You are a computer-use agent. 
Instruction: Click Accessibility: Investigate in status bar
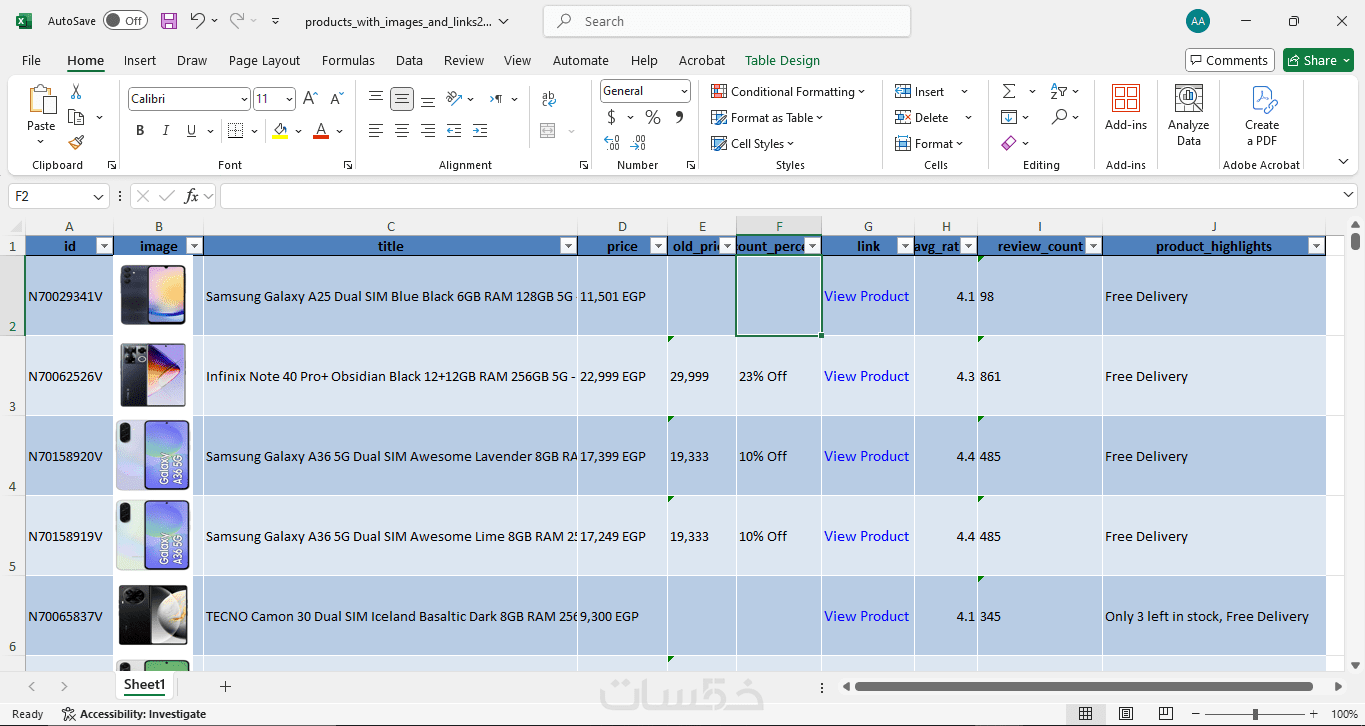134,714
